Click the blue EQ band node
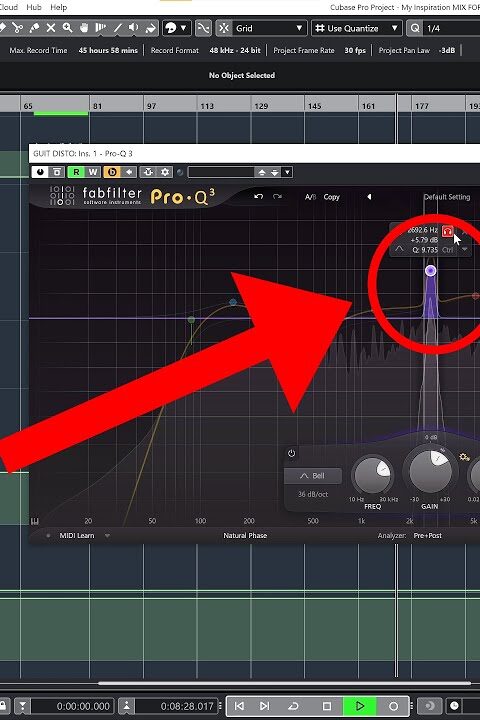This screenshot has width=480, height=720. point(233,302)
